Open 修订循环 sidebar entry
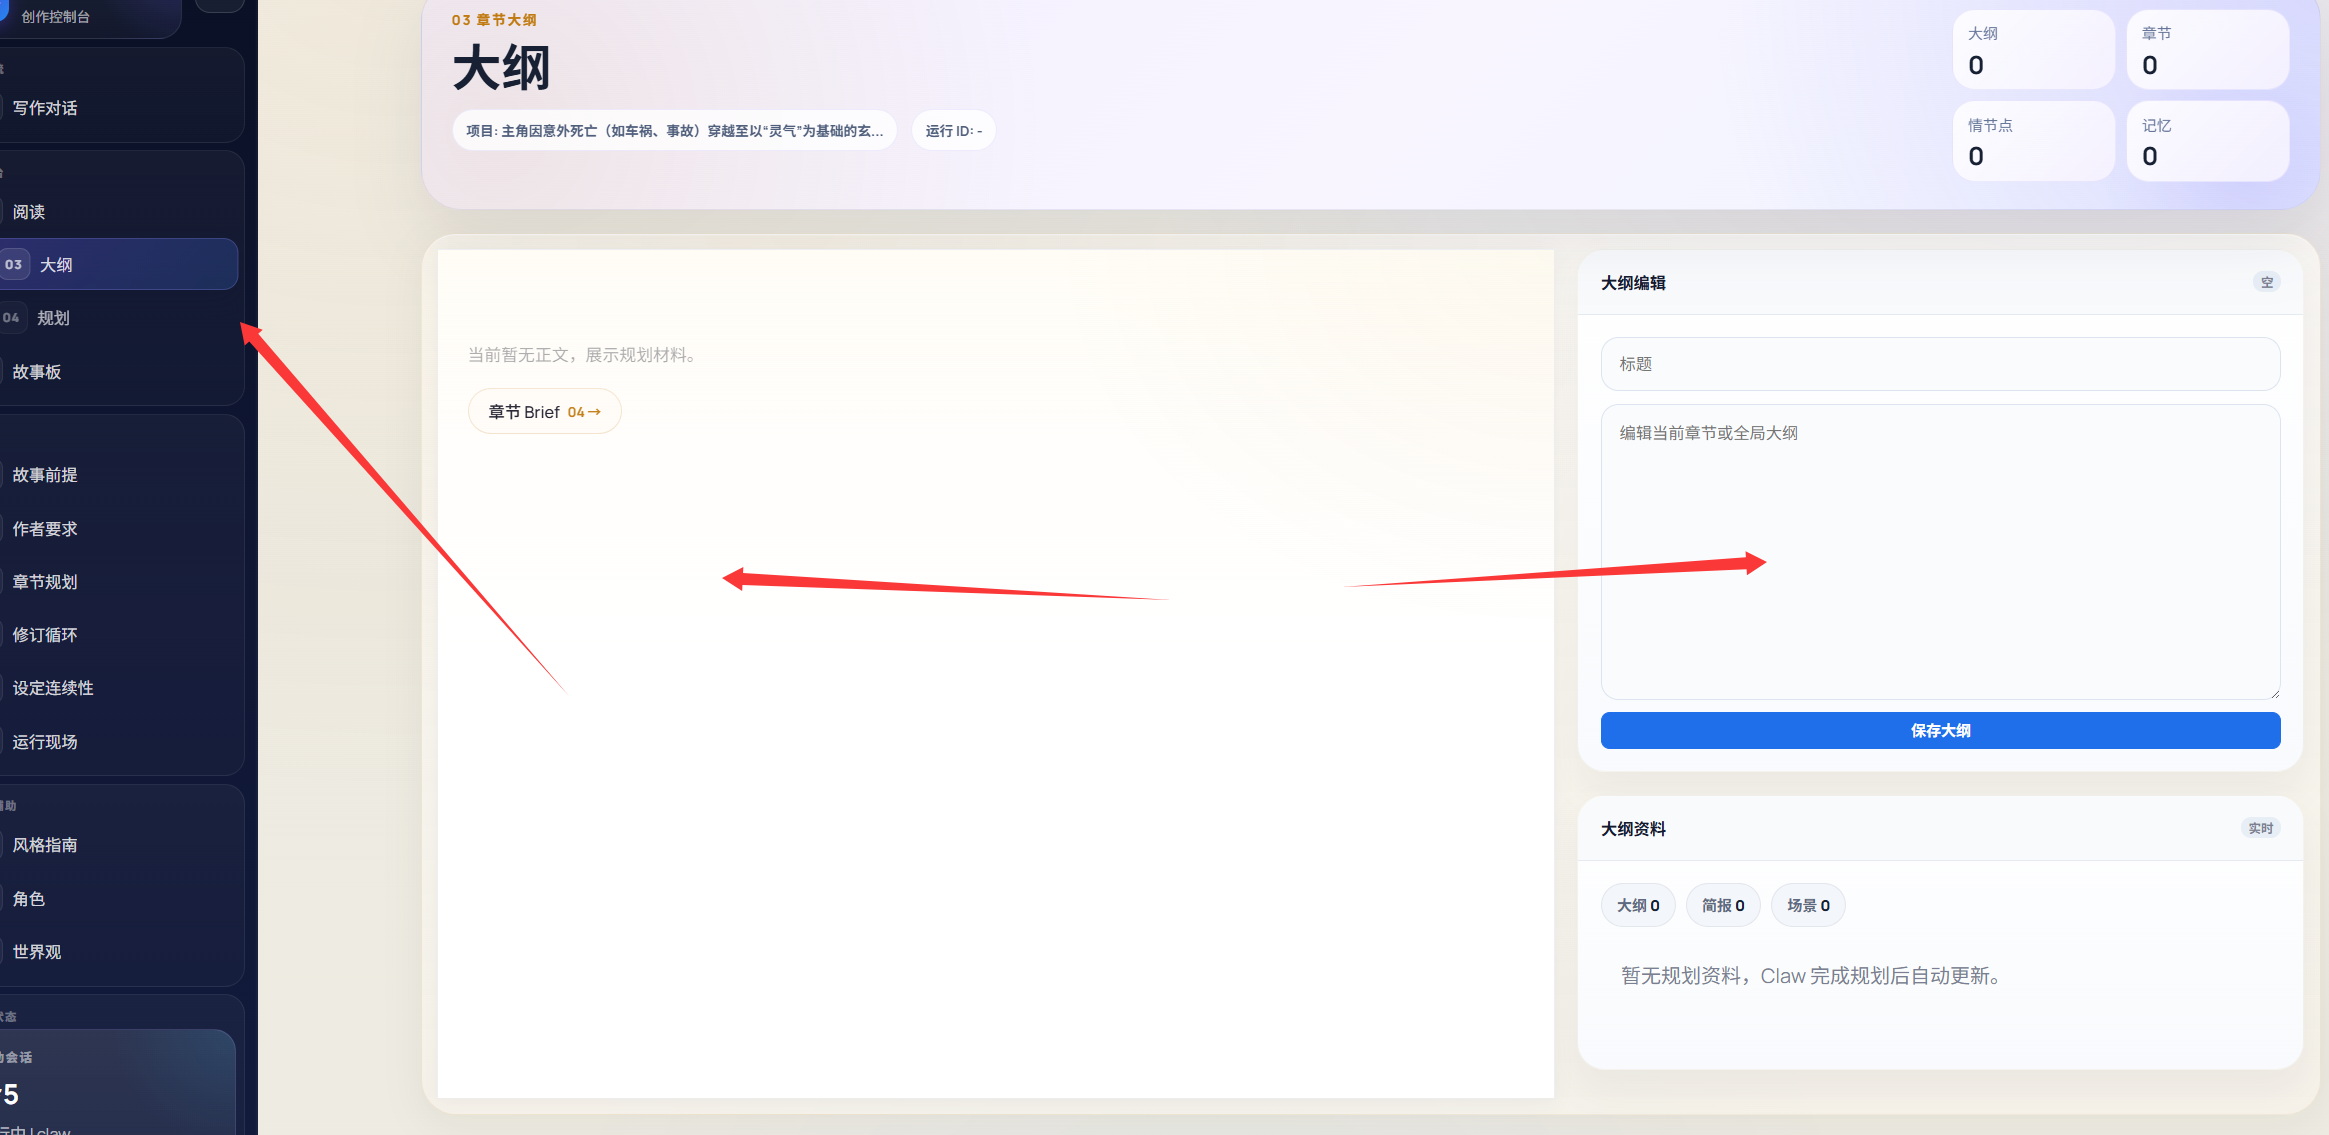Viewport: 2329px width, 1135px height. tap(45, 635)
